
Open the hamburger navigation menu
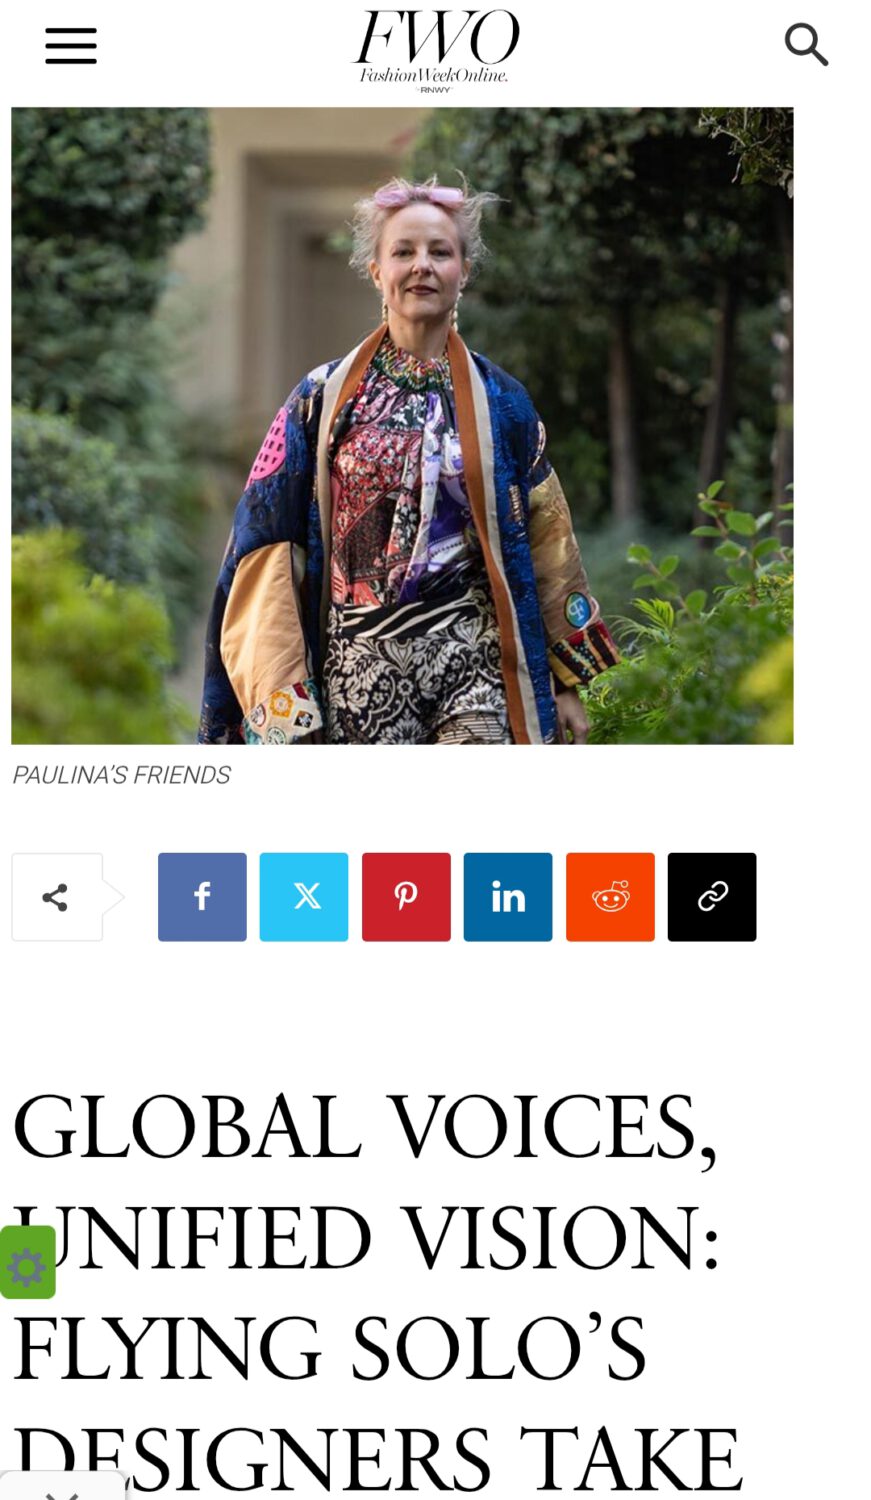71,46
